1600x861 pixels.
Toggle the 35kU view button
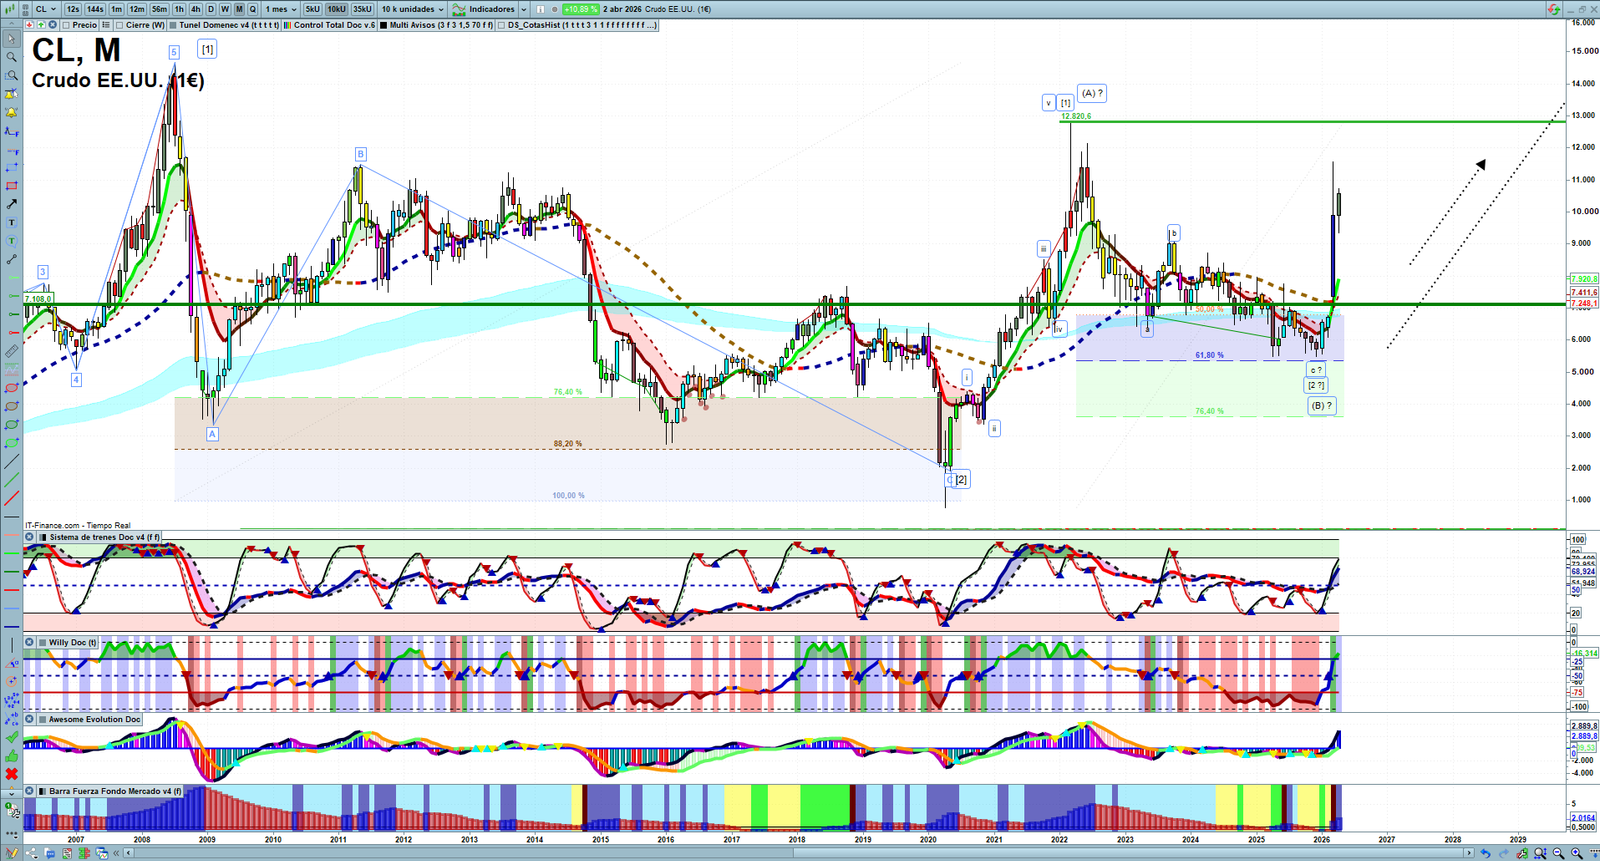(x=362, y=9)
